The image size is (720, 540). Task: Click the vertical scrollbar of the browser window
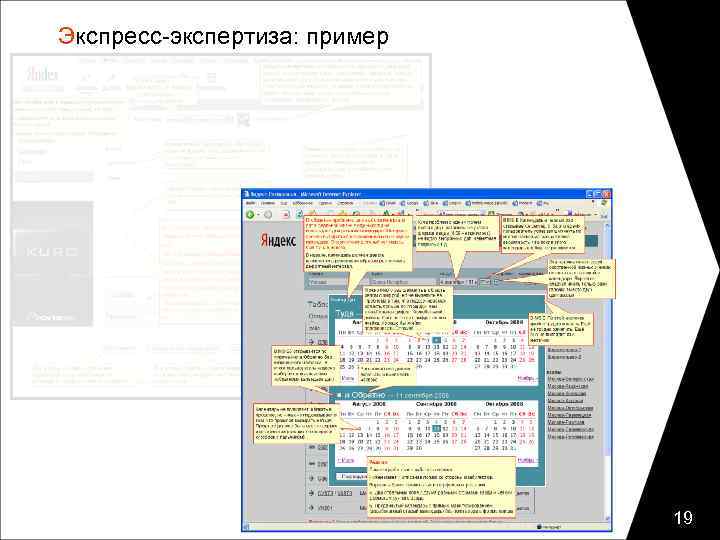(x=608, y=372)
